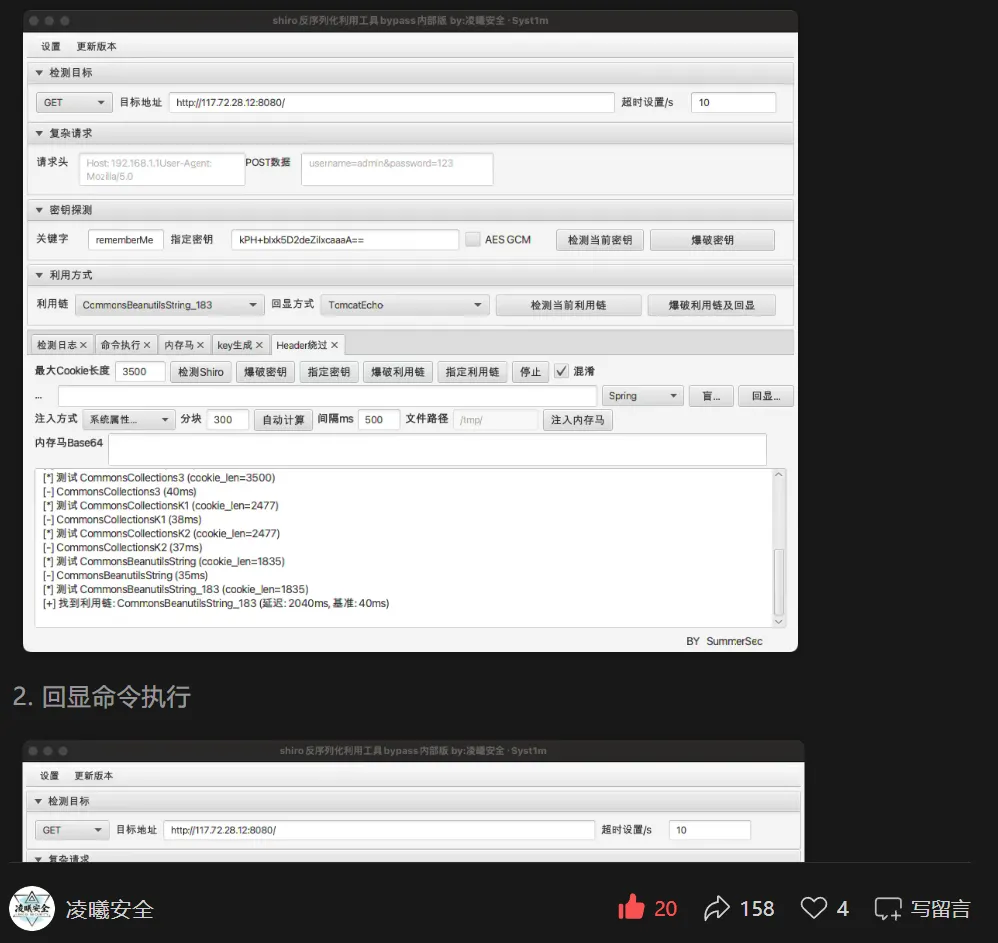The image size is (998, 943).
Task: Open the 设置 menu in top window
Action: tap(51, 46)
